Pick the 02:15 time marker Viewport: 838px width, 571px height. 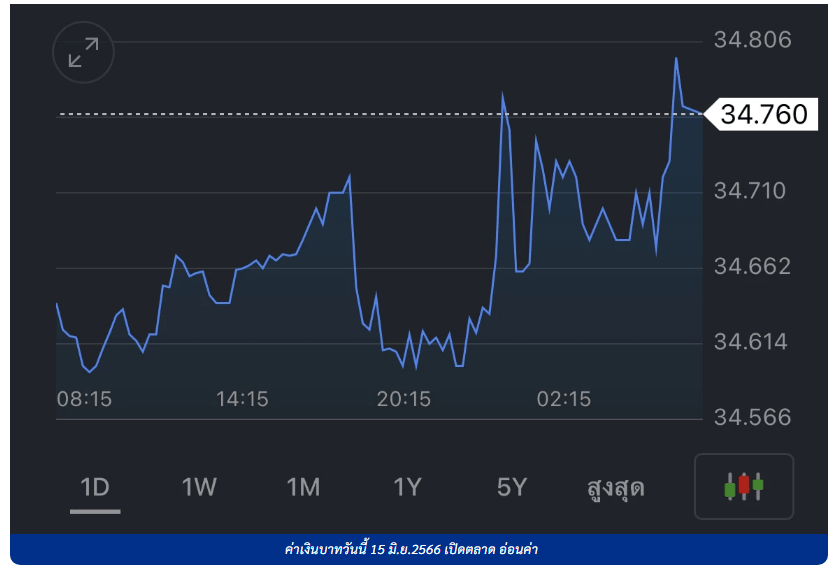tap(563, 399)
